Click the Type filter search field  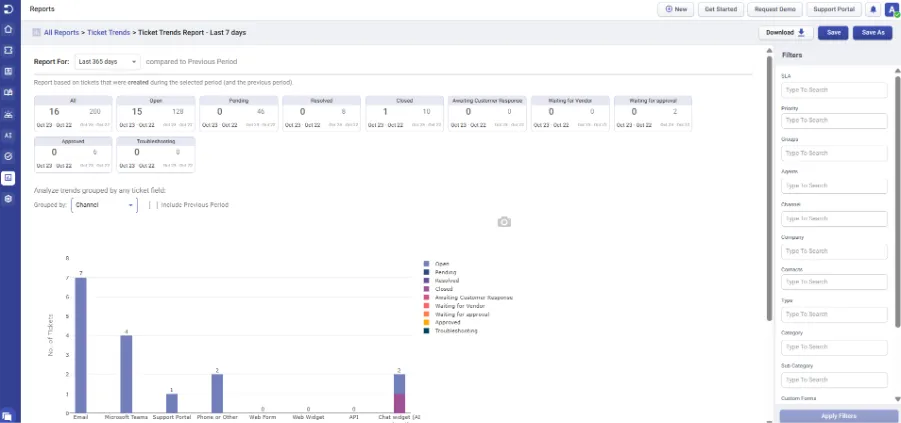(834, 314)
